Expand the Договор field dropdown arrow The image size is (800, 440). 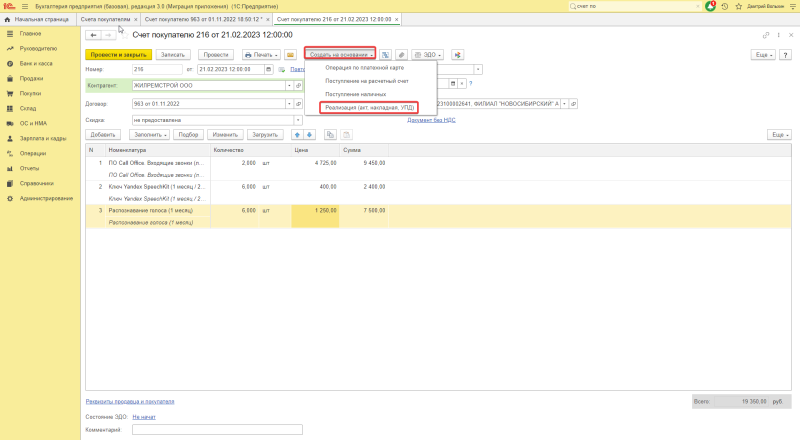tap(289, 104)
